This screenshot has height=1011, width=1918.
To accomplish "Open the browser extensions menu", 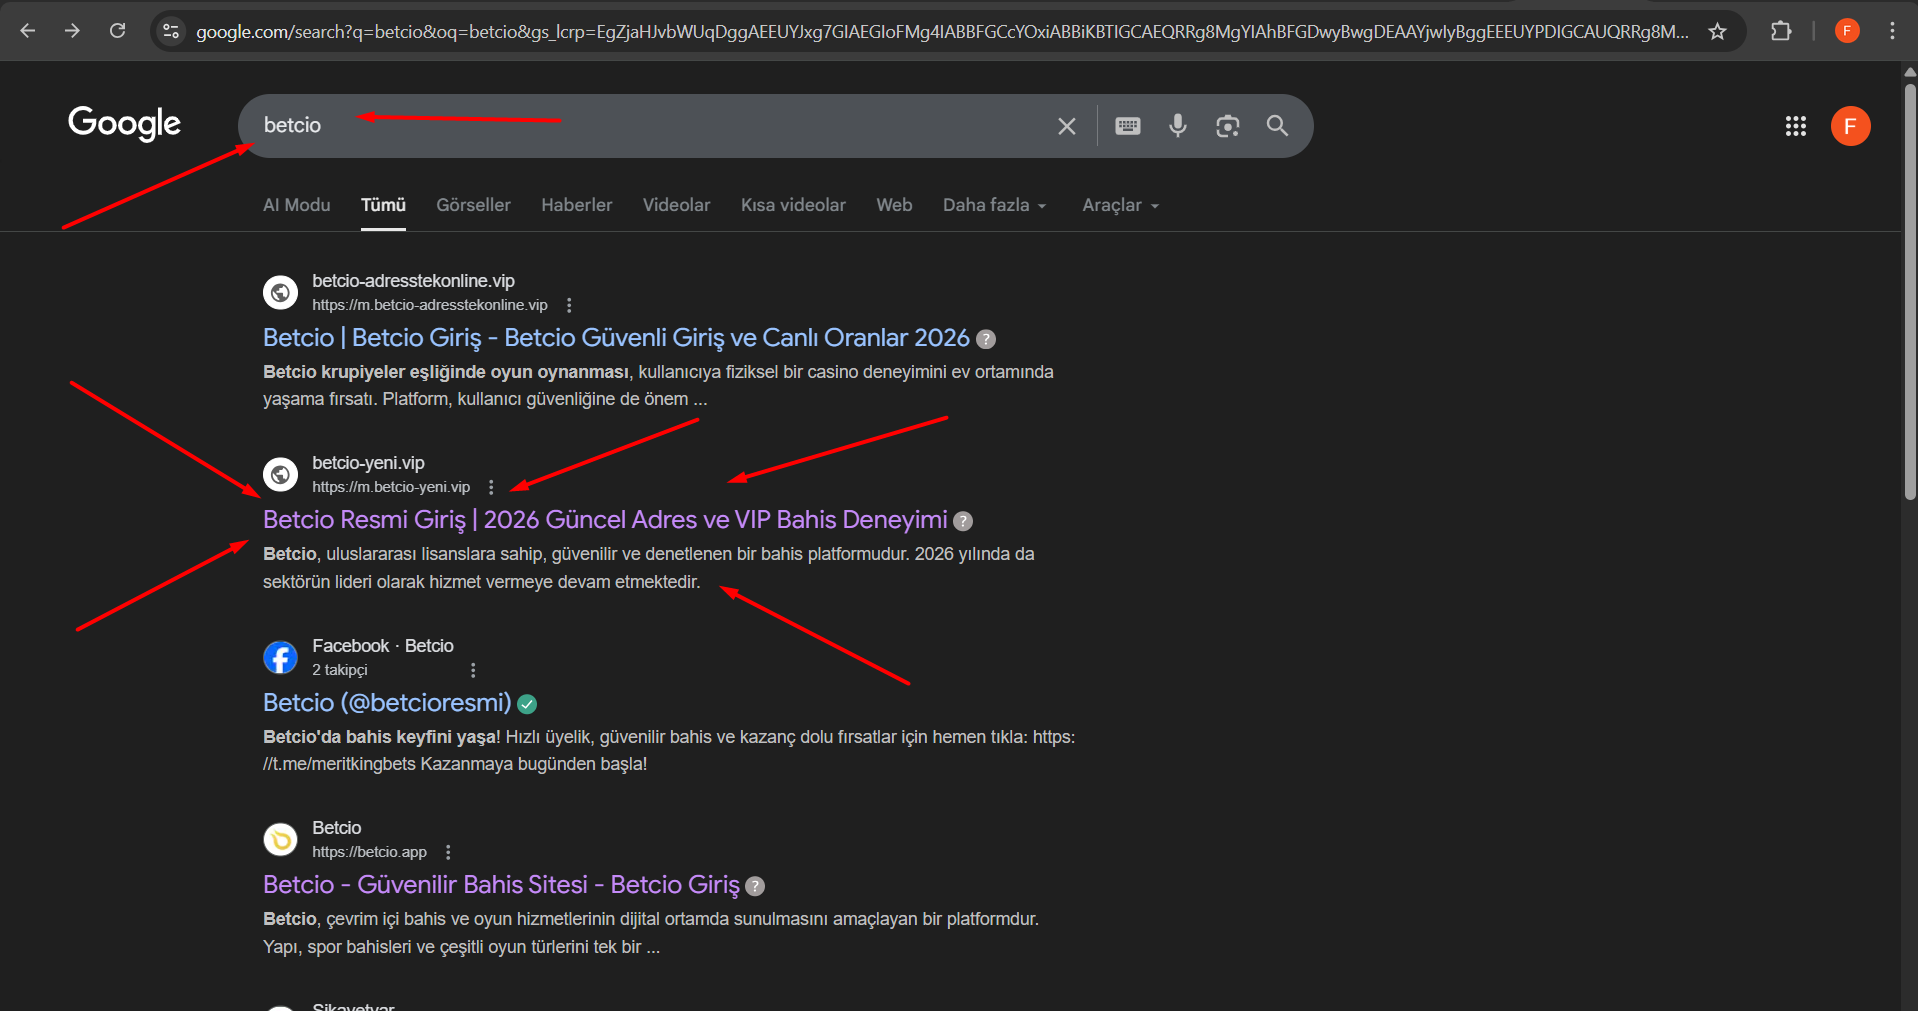I will point(1781,31).
